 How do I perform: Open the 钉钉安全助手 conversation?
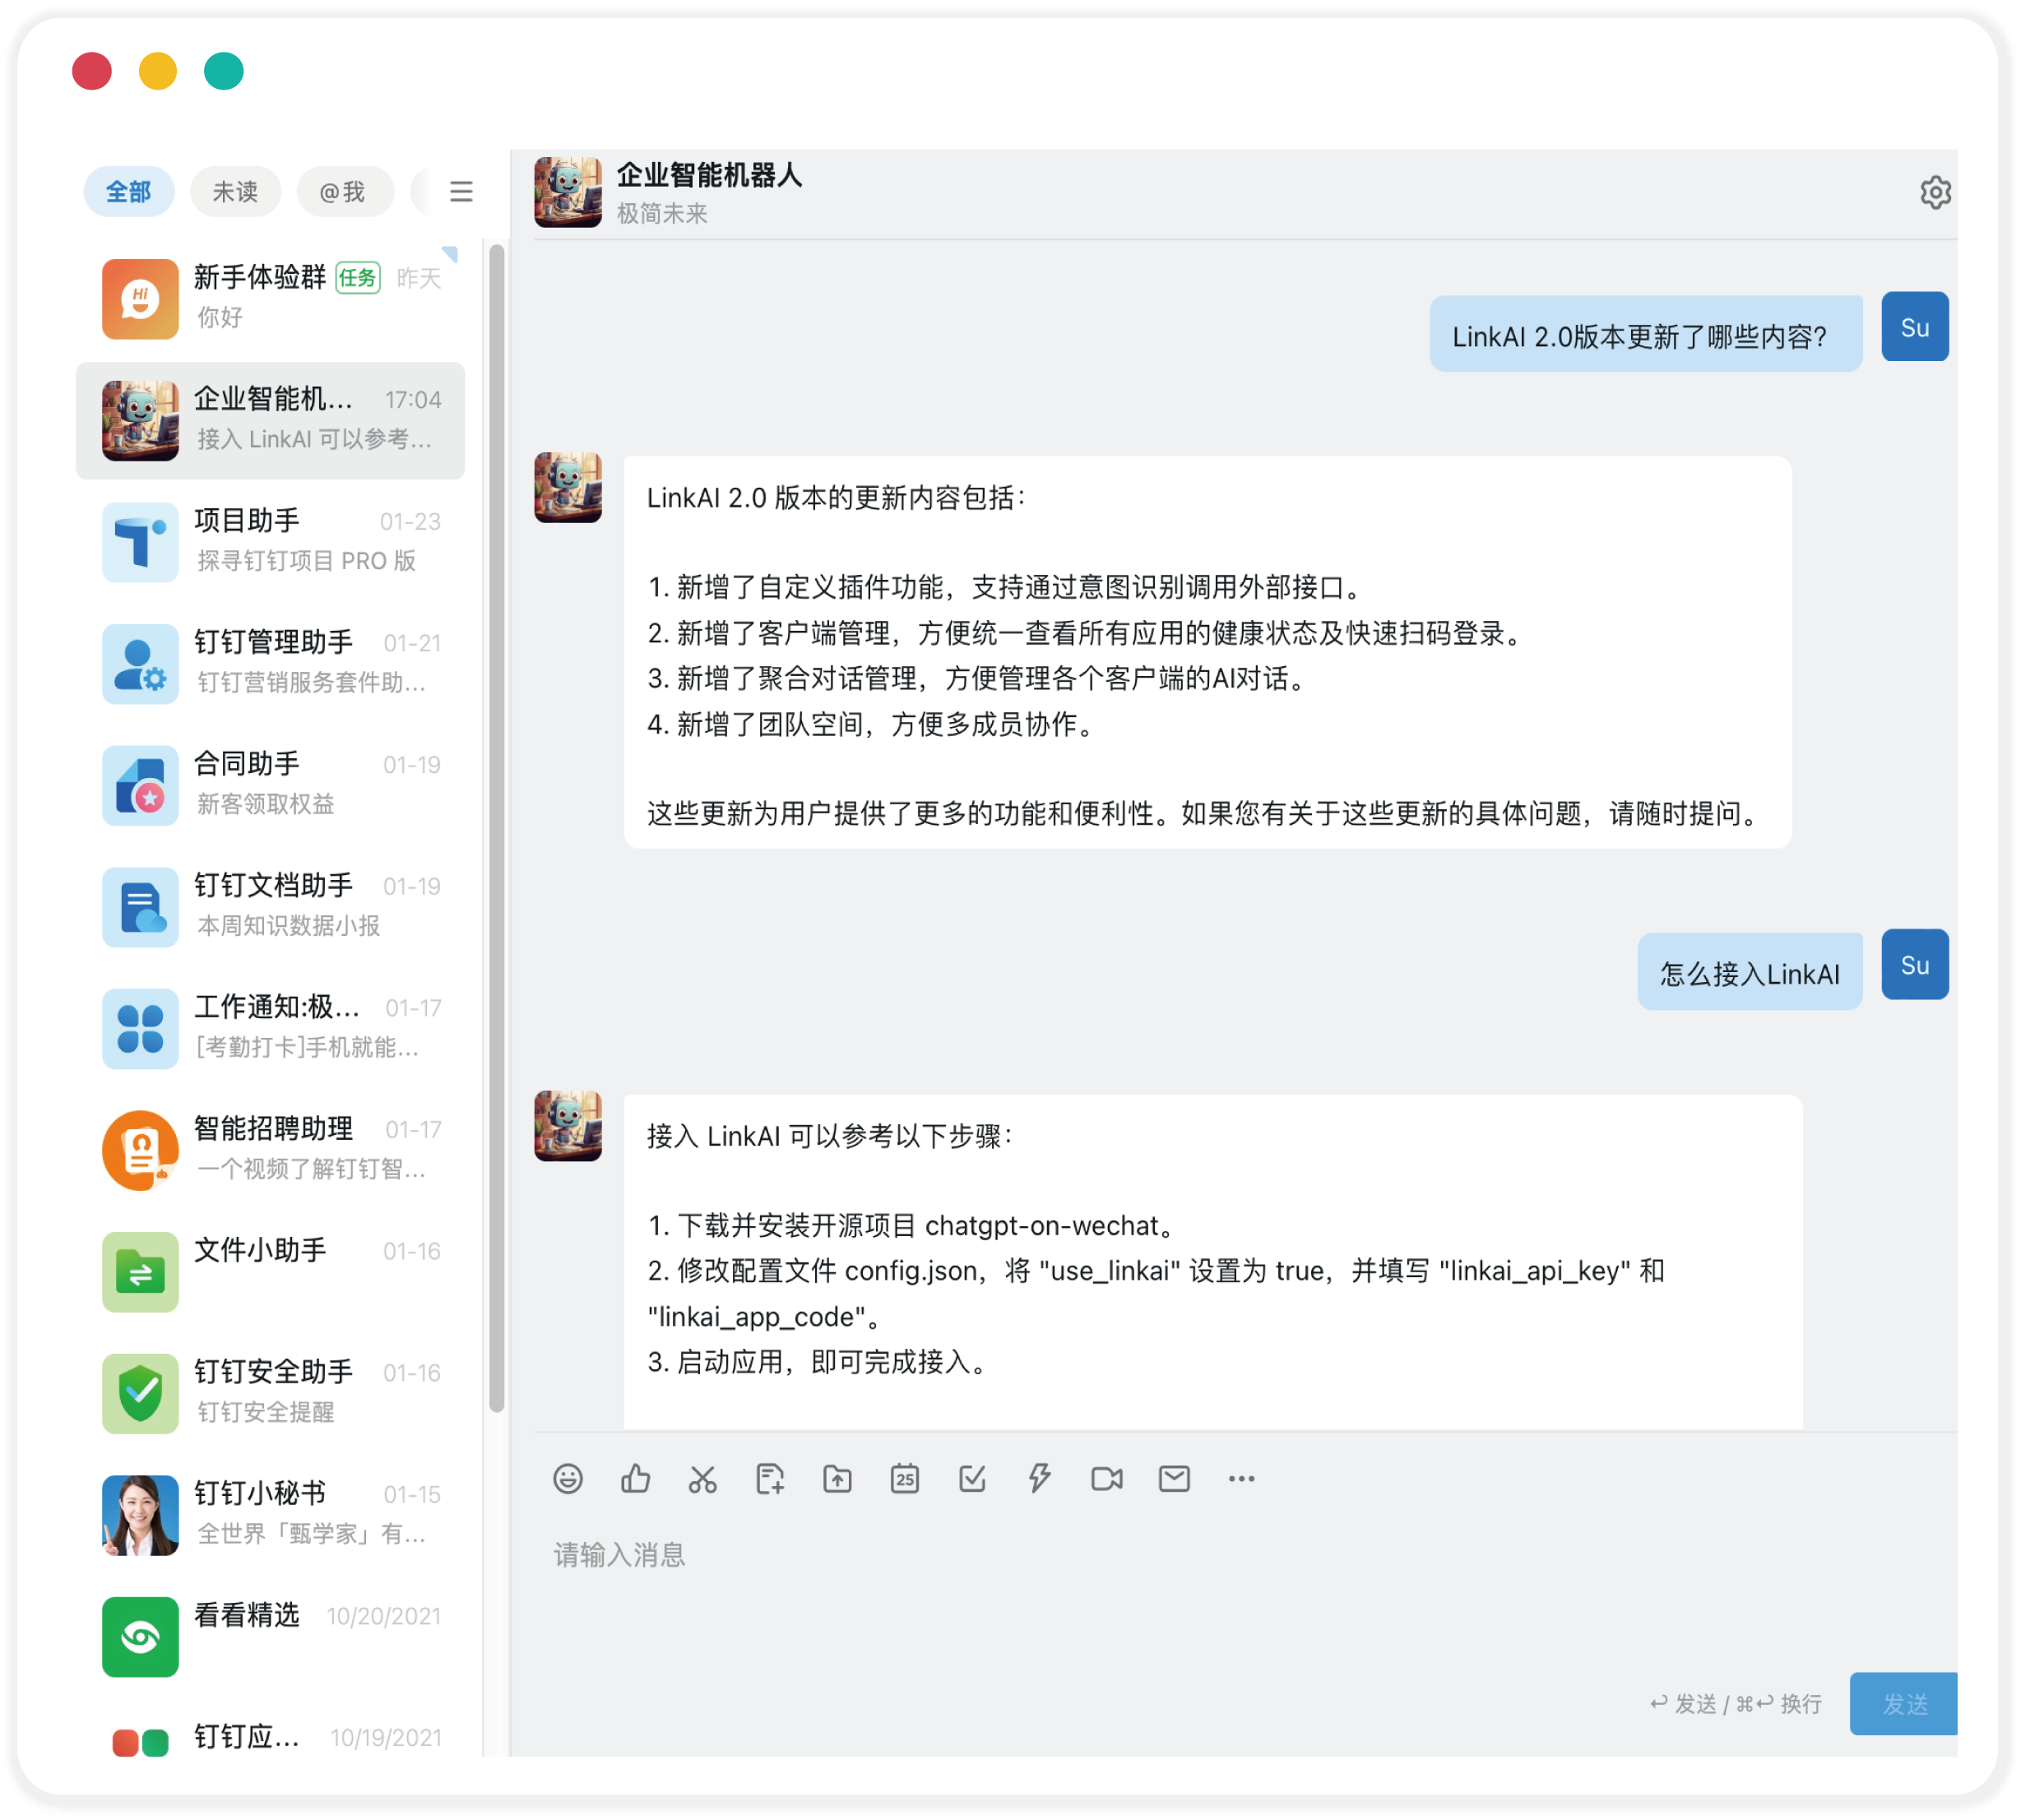tap(271, 1393)
